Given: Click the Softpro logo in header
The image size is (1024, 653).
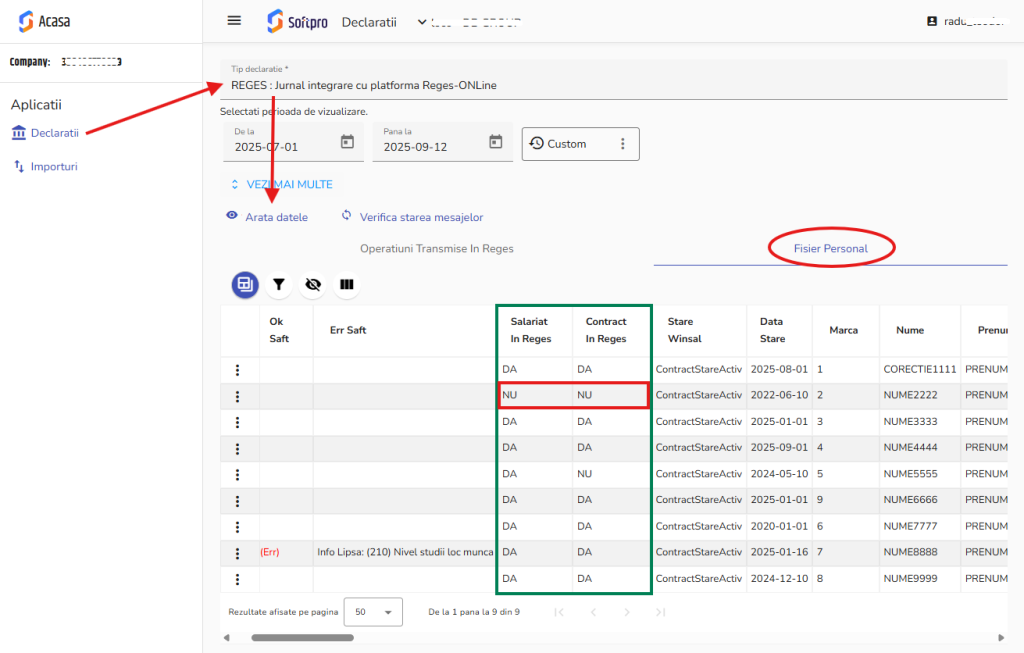Looking at the screenshot, I should pyautogui.click(x=297, y=22).
